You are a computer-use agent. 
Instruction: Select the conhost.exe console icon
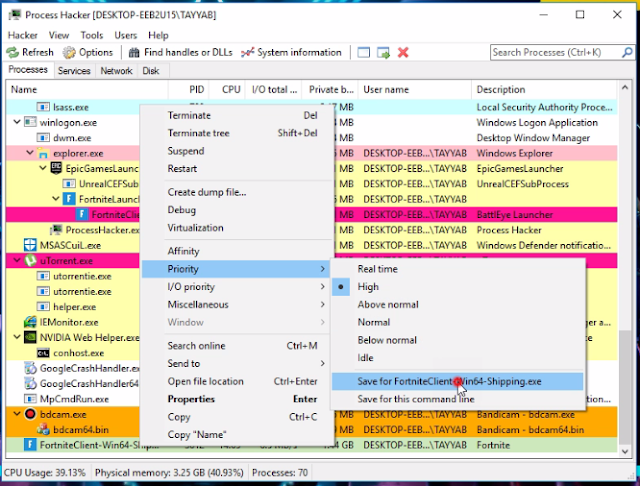(x=43, y=353)
